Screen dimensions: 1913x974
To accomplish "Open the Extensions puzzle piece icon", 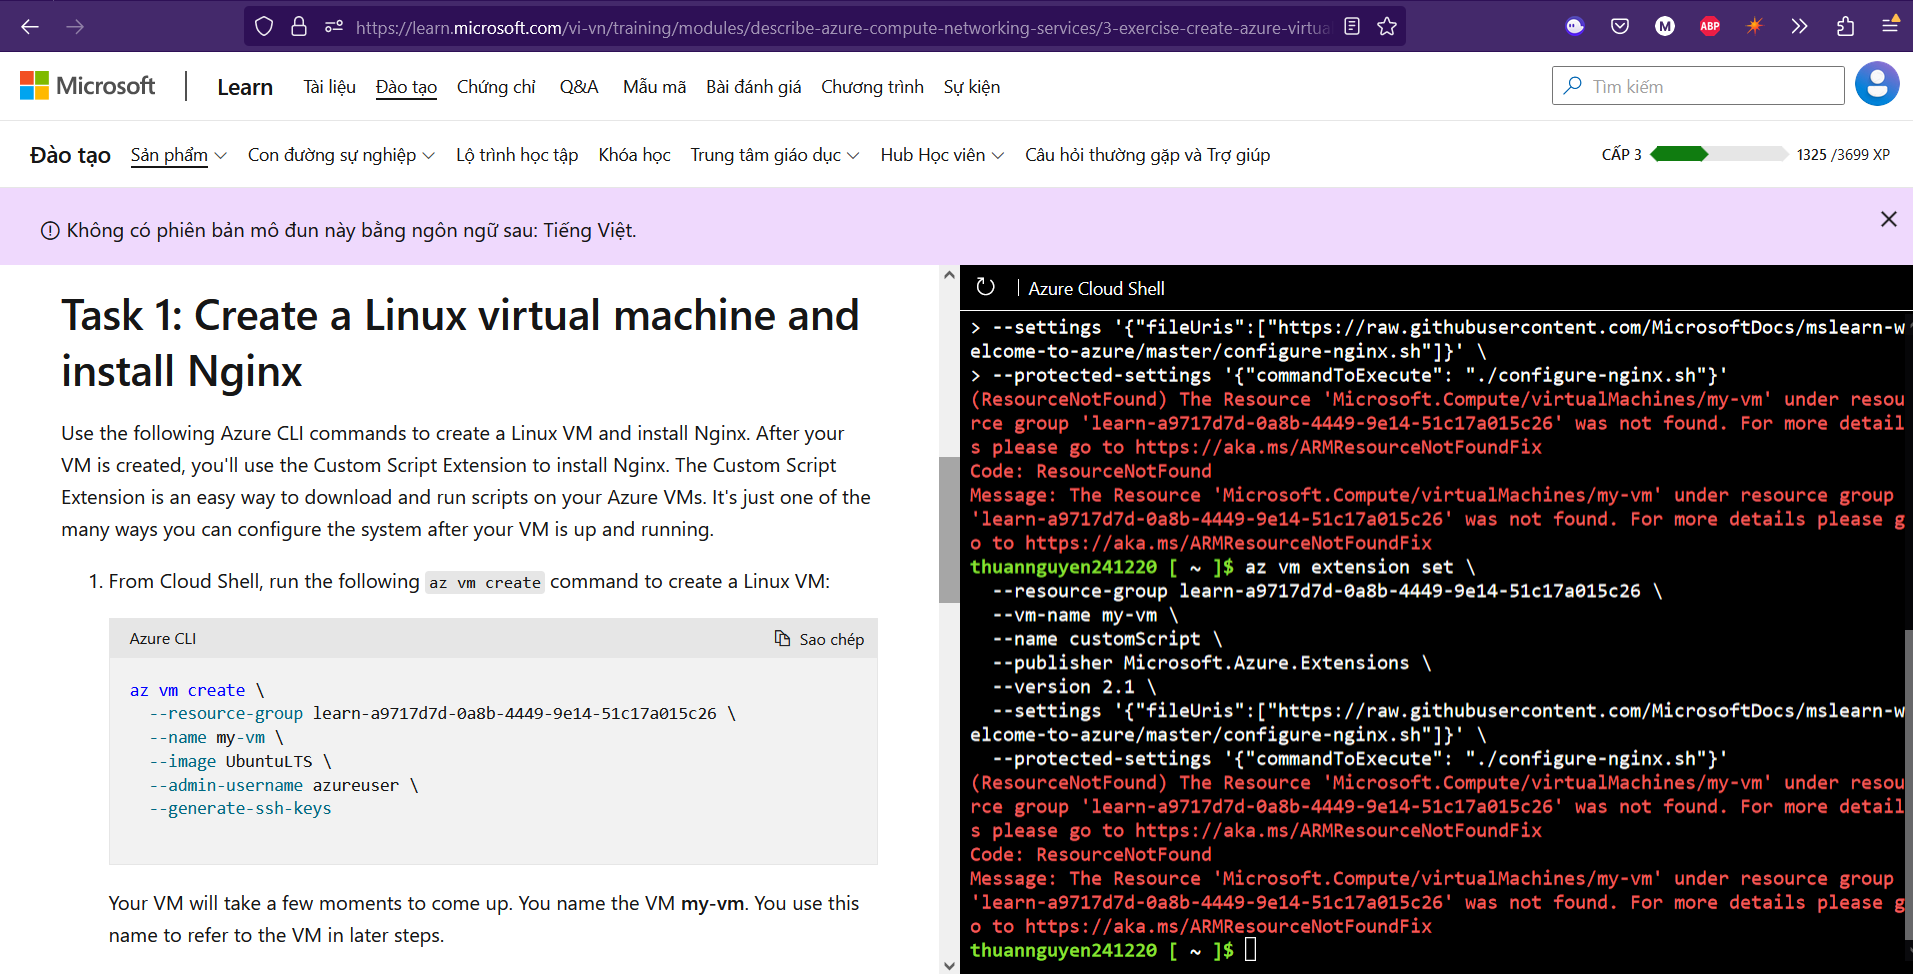I will click(1845, 27).
